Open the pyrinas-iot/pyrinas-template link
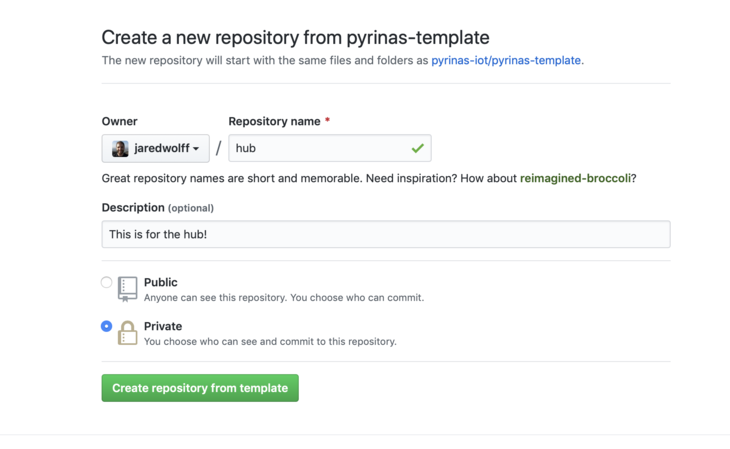Image resolution: width=730 pixels, height=449 pixels. [x=506, y=60]
